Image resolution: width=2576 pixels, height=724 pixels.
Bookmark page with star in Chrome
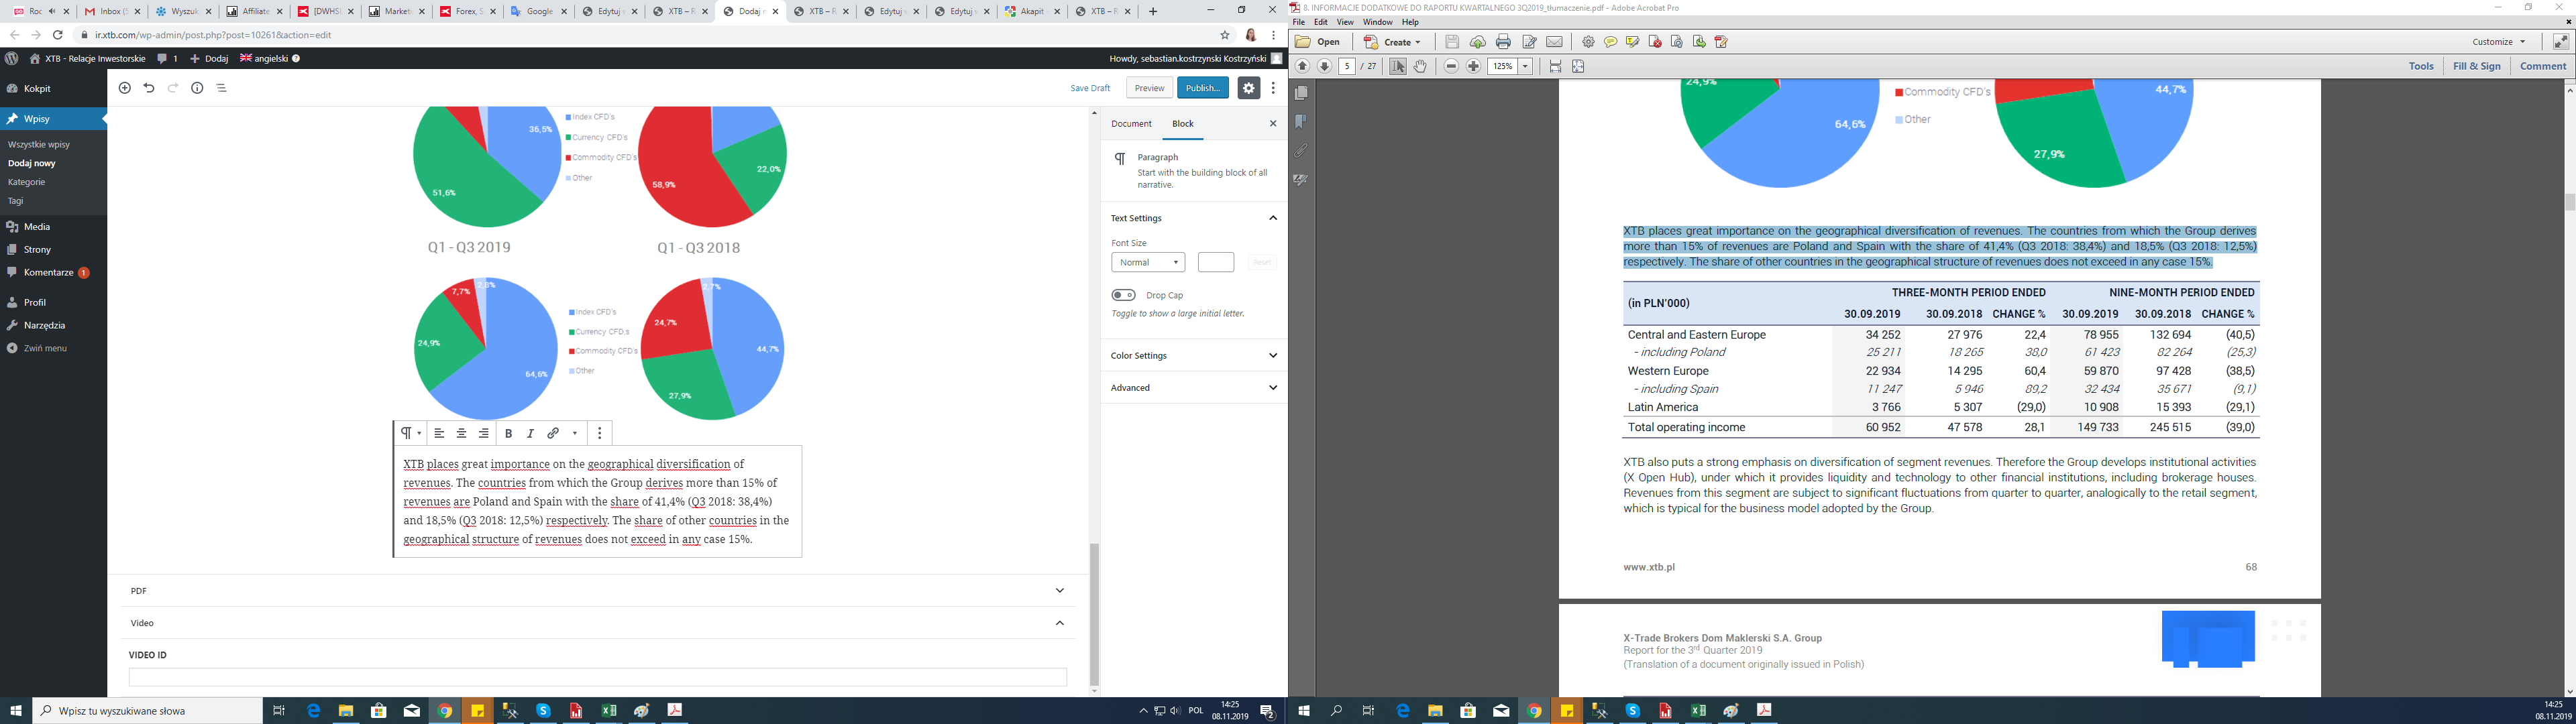tap(1225, 35)
